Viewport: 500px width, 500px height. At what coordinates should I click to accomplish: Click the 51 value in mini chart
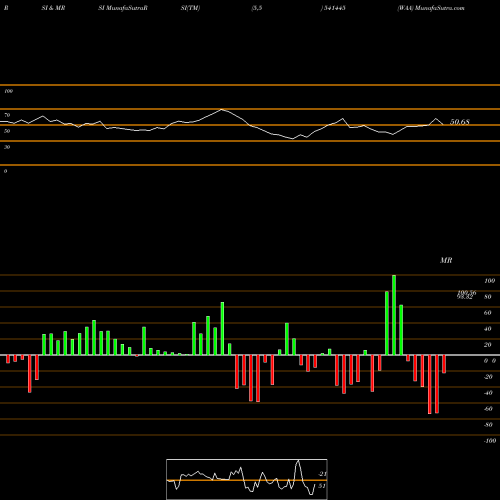pyautogui.click(x=322, y=486)
